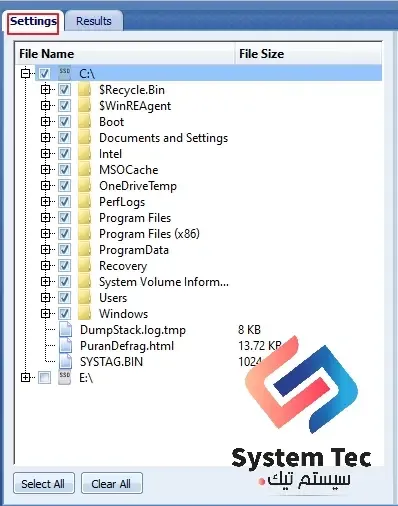Click the Users folder icon
The height and width of the screenshot is (506, 398).
85,298
